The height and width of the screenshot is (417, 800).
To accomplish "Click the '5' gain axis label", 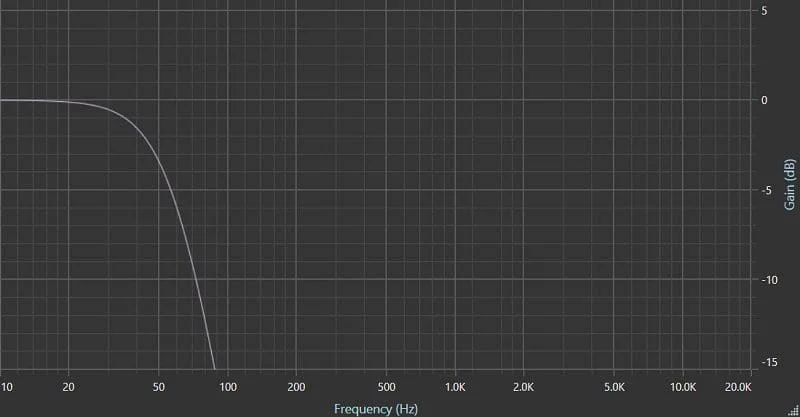I will [x=764, y=11].
